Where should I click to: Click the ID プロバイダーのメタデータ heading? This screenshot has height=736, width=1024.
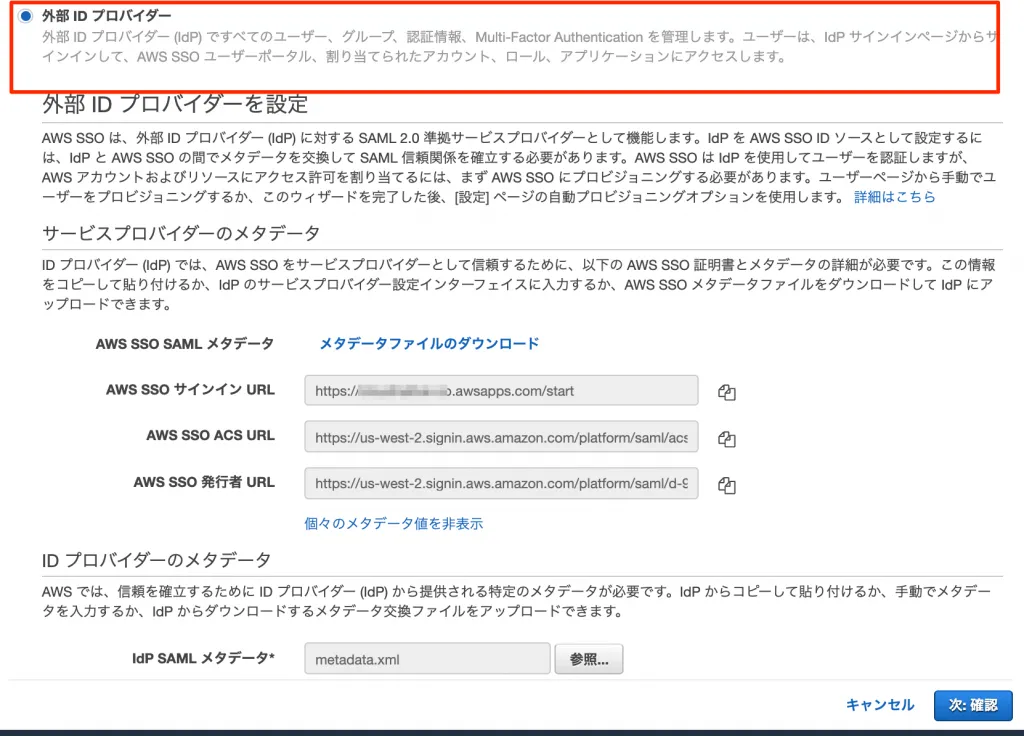156,560
